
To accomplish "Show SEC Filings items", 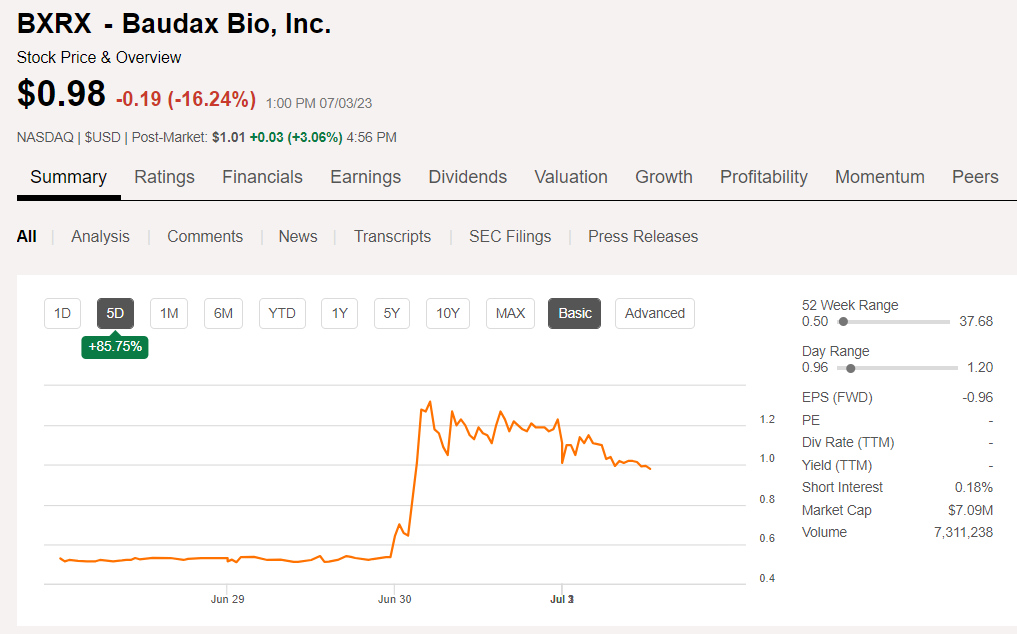I will (510, 236).
